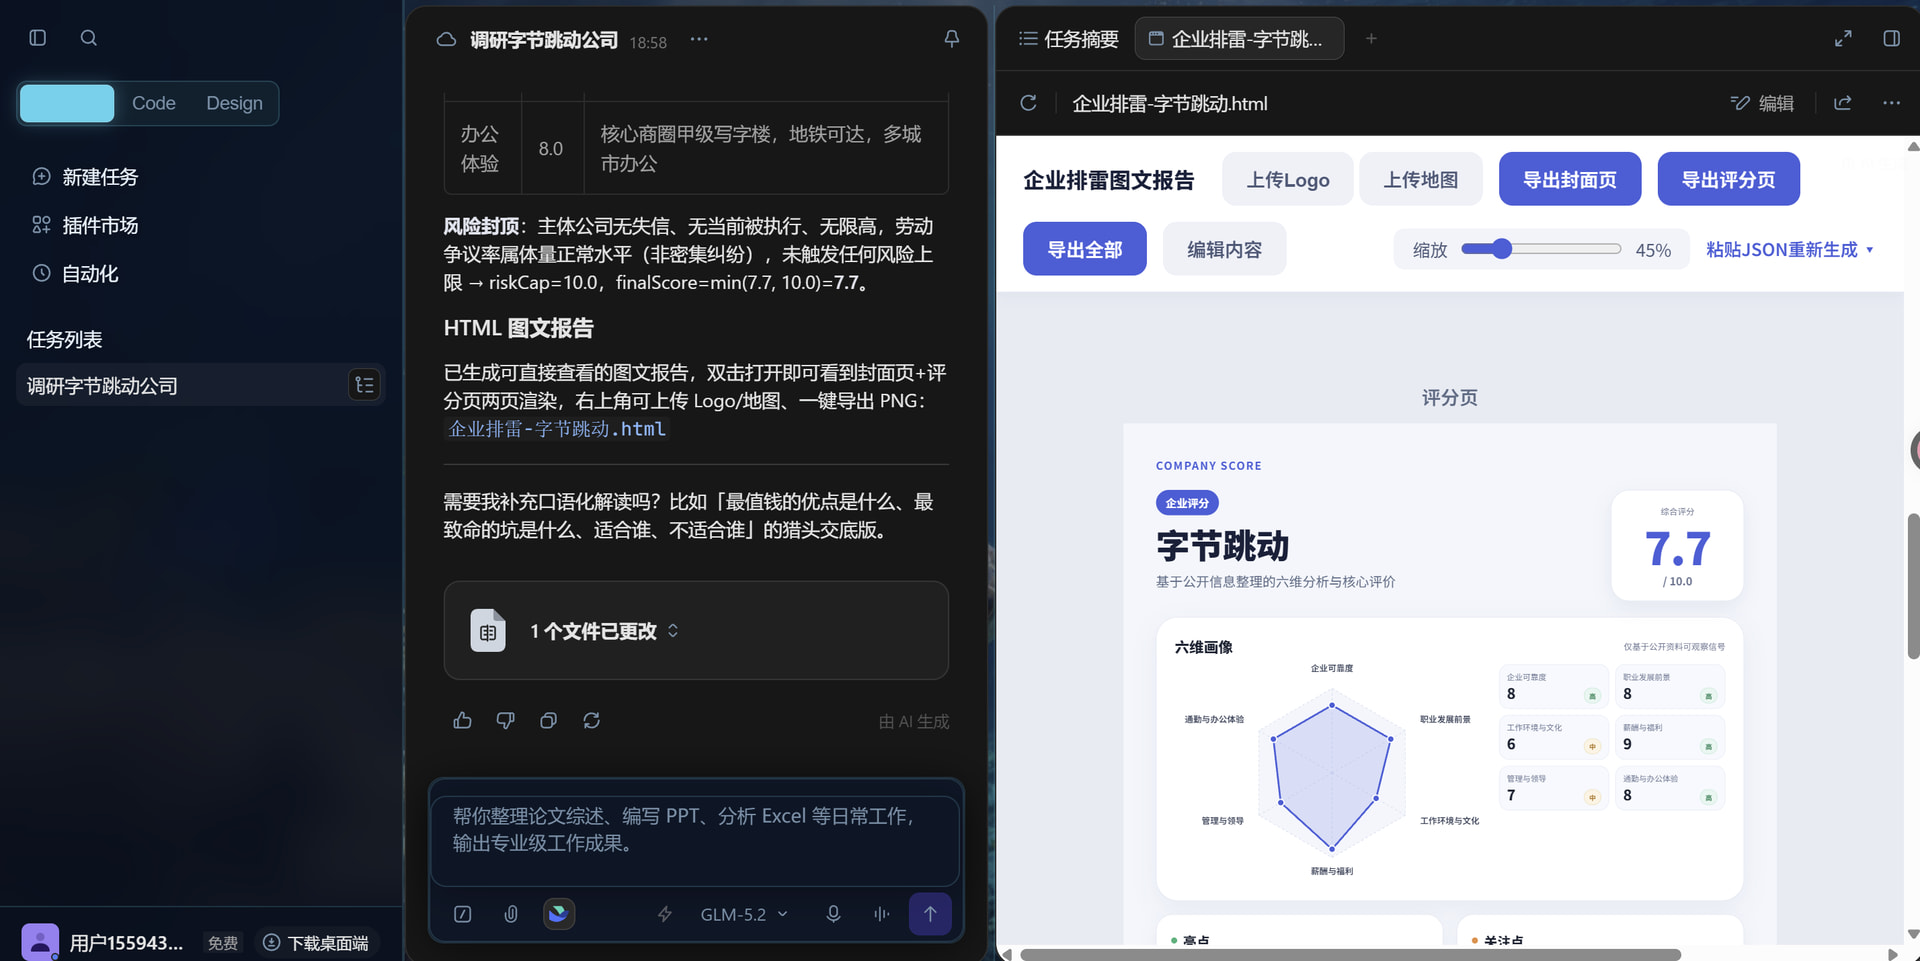This screenshot has width=1920, height=961.
Task: Click the 导出评分页 button
Action: (1728, 180)
